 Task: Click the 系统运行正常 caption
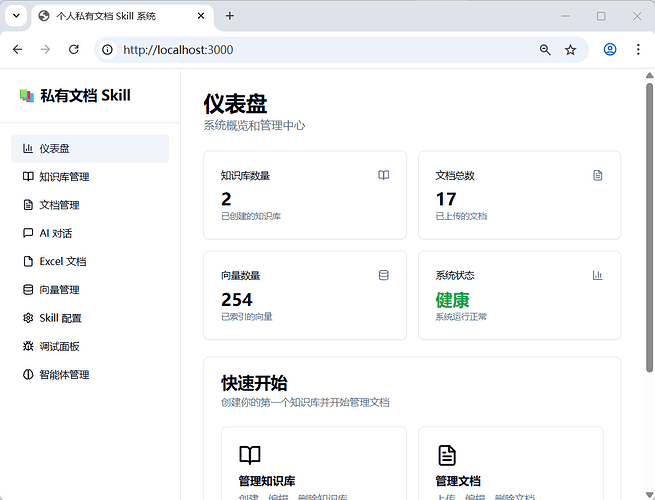tap(461, 317)
